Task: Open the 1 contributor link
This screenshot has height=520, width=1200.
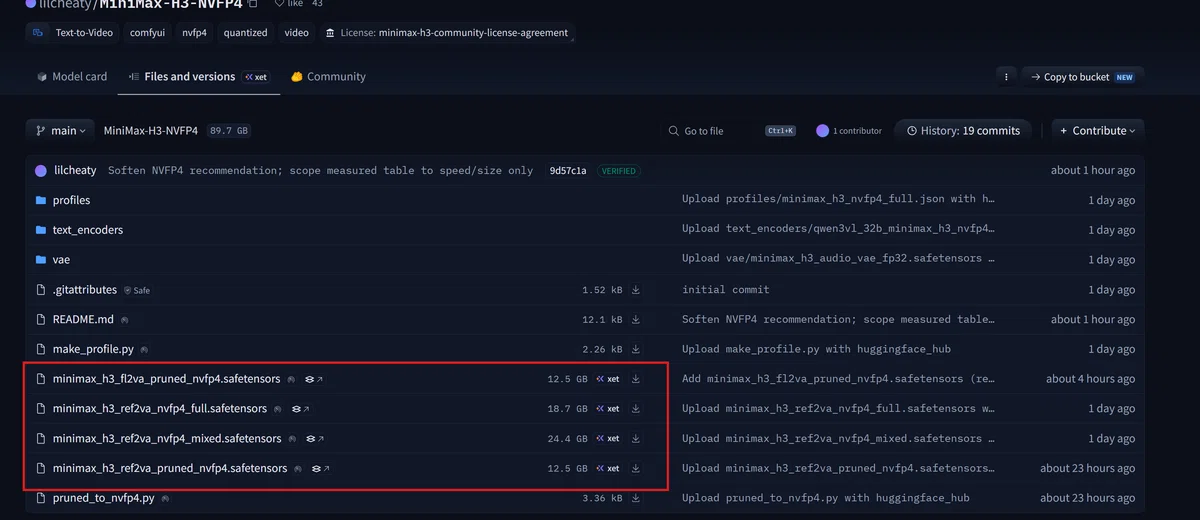Action: coord(849,131)
